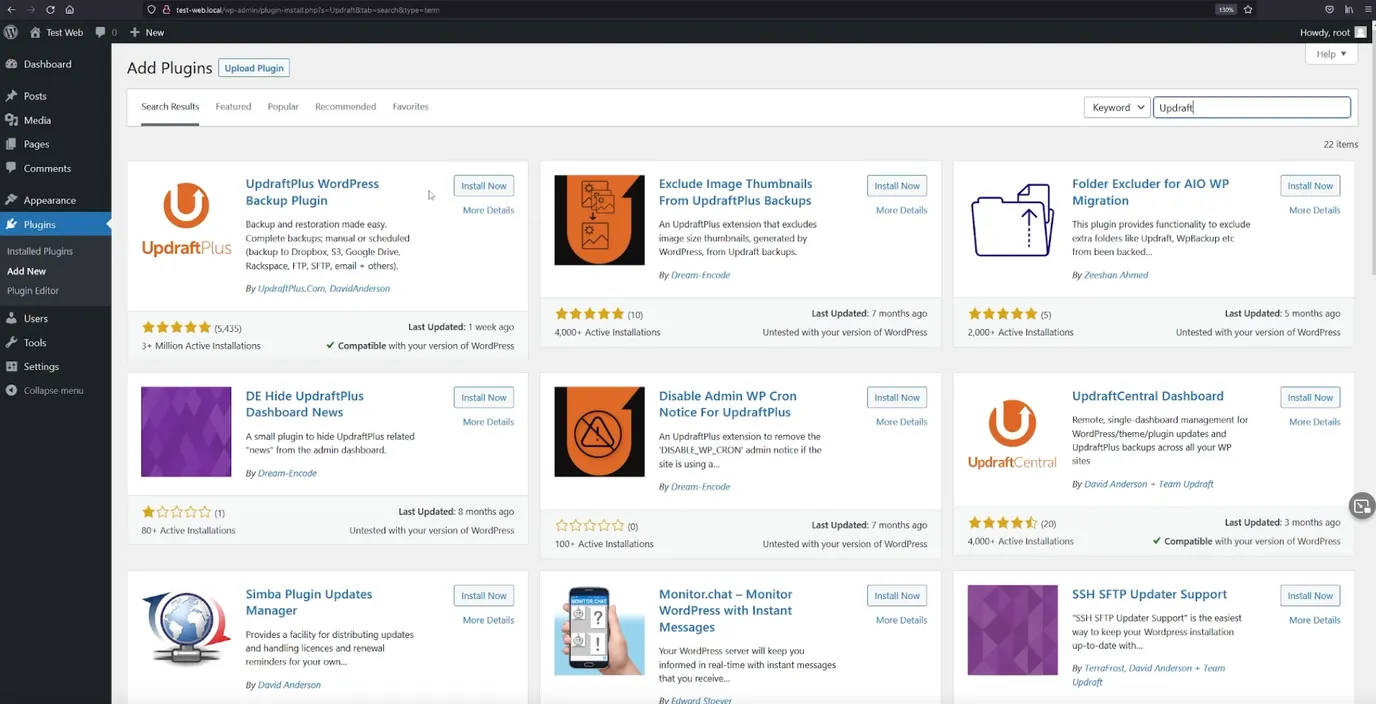Go to browser home page

(69, 9)
